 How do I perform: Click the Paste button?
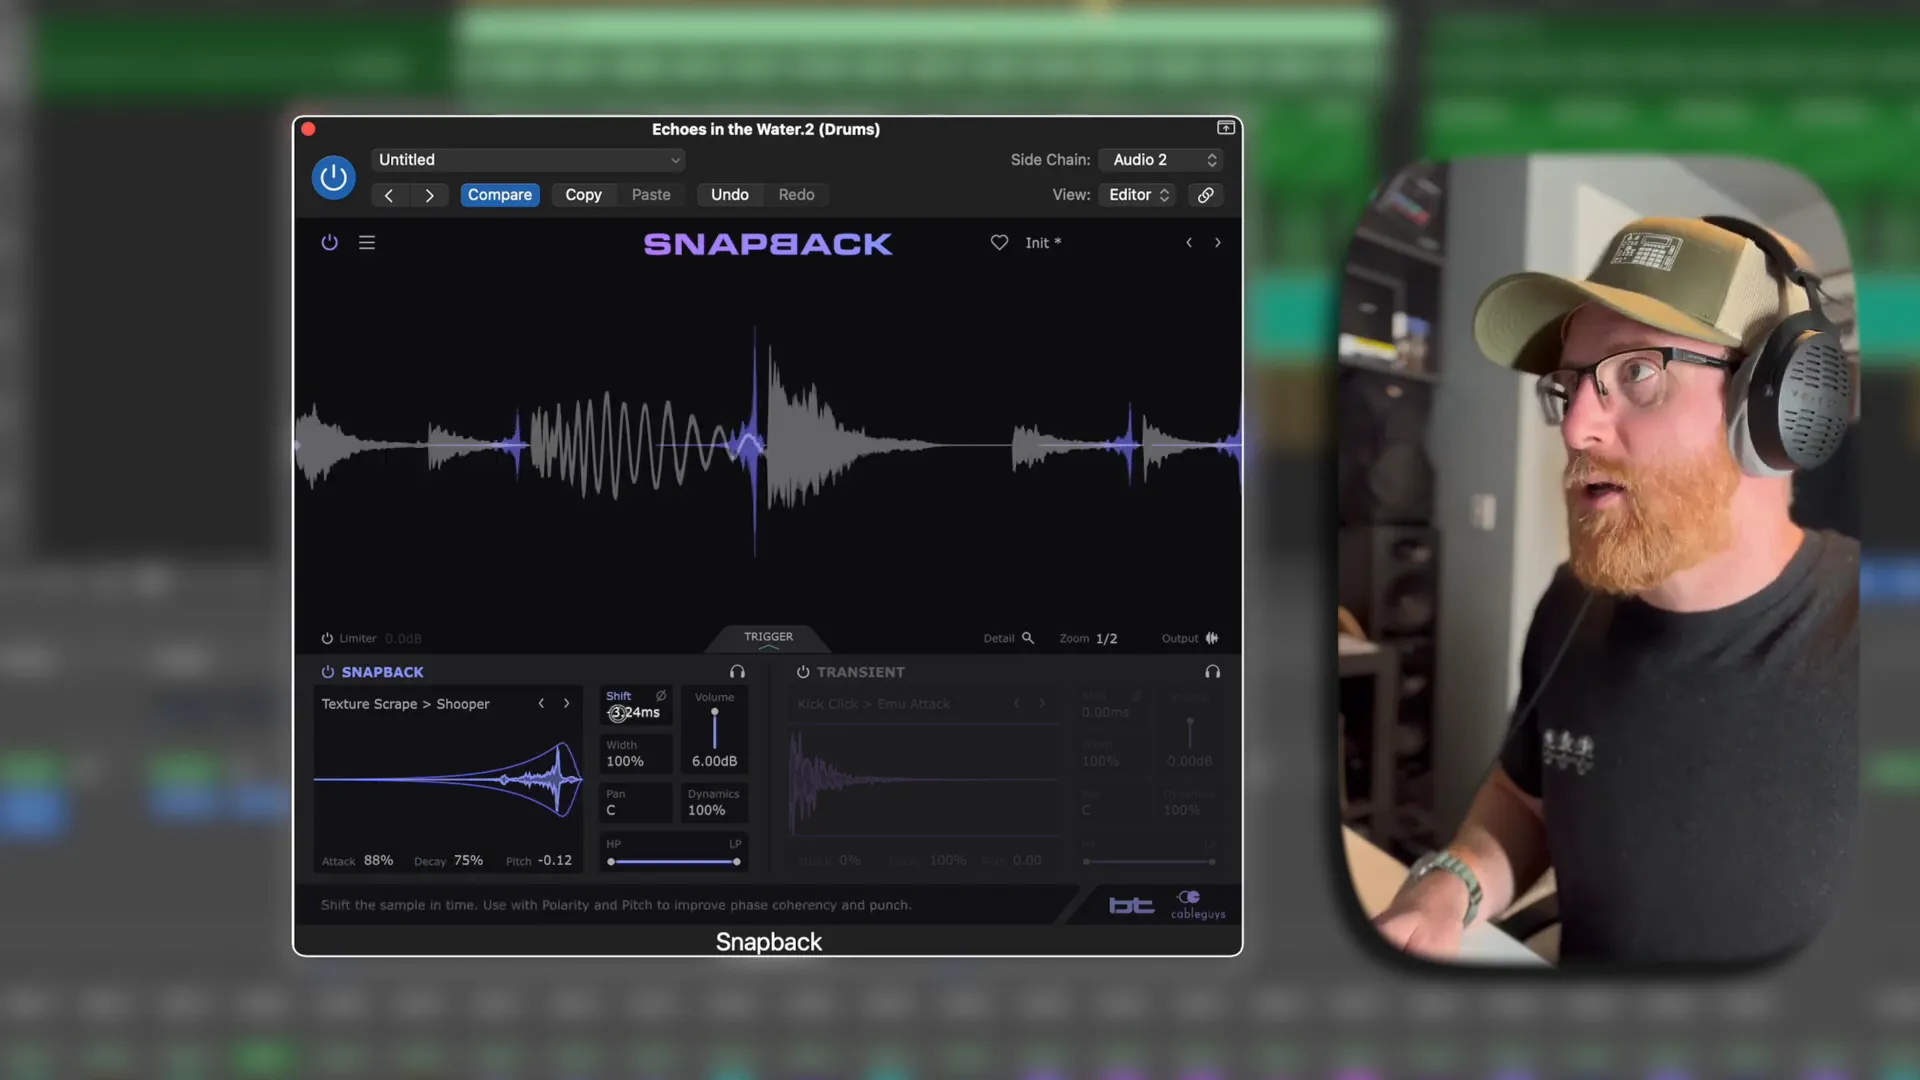click(x=651, y=195)
